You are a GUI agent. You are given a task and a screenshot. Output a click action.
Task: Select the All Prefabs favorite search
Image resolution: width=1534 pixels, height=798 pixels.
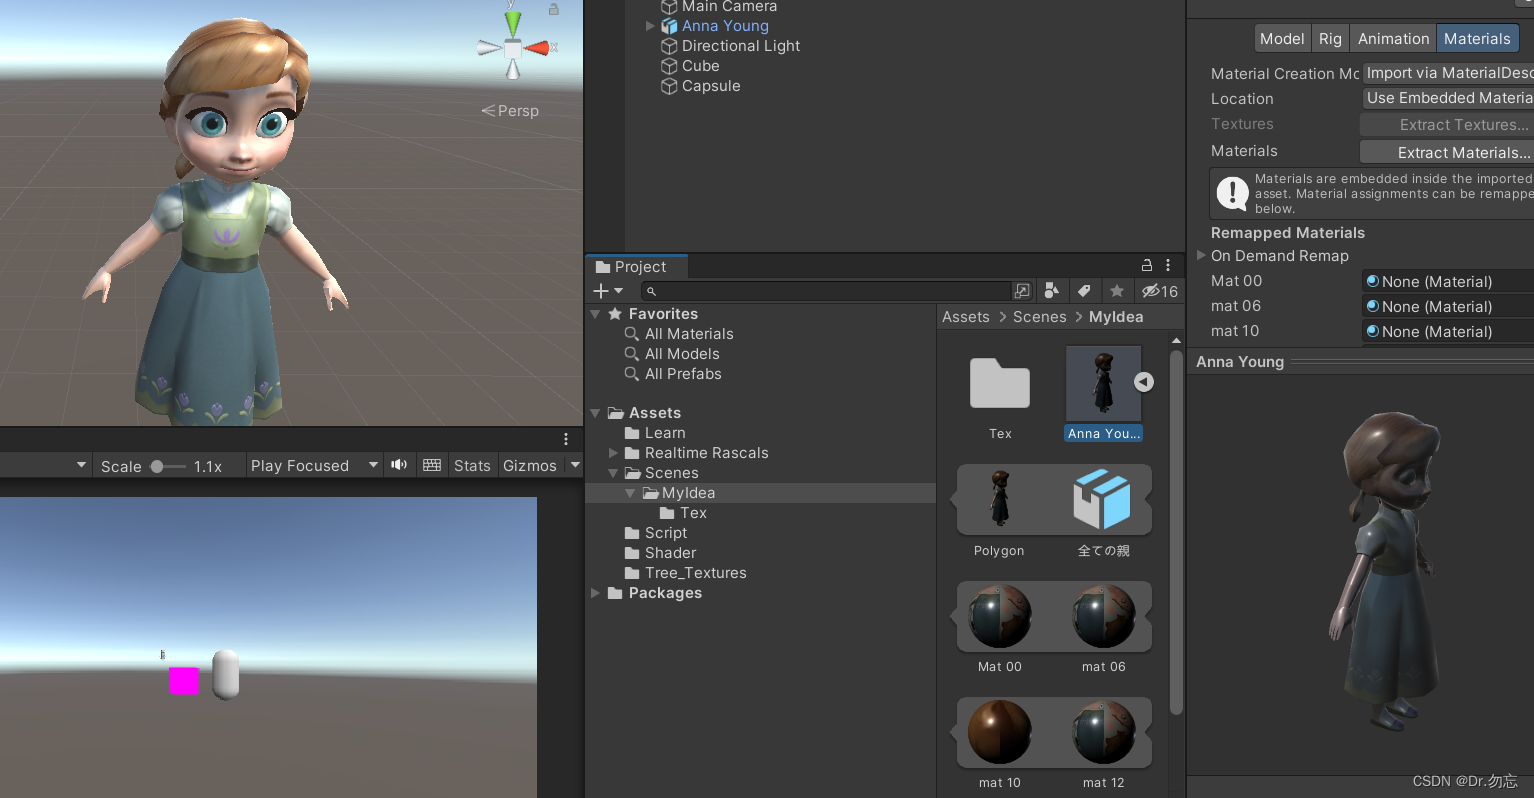click(683, 374)
